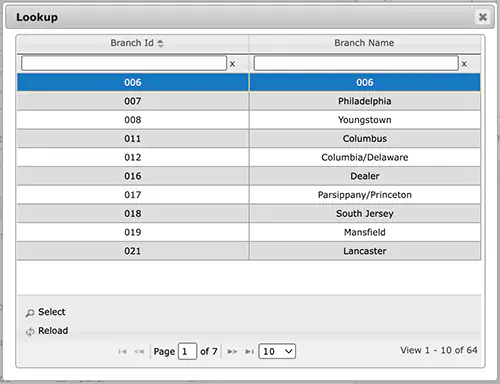Open the rows-per-page dropdown
This screenshot has width=500, height=384.
point(277,351)
